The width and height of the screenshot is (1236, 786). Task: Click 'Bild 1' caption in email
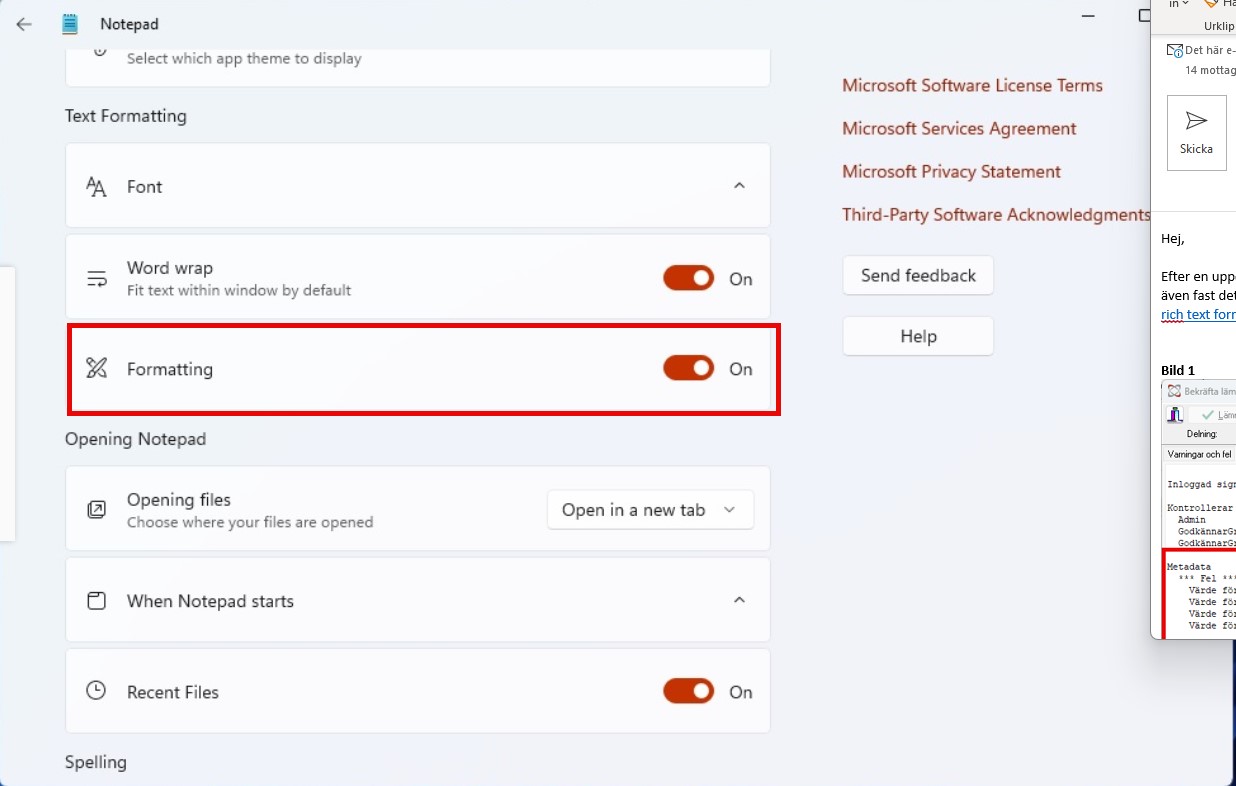pyautogui.click(x=1178, y=370)
